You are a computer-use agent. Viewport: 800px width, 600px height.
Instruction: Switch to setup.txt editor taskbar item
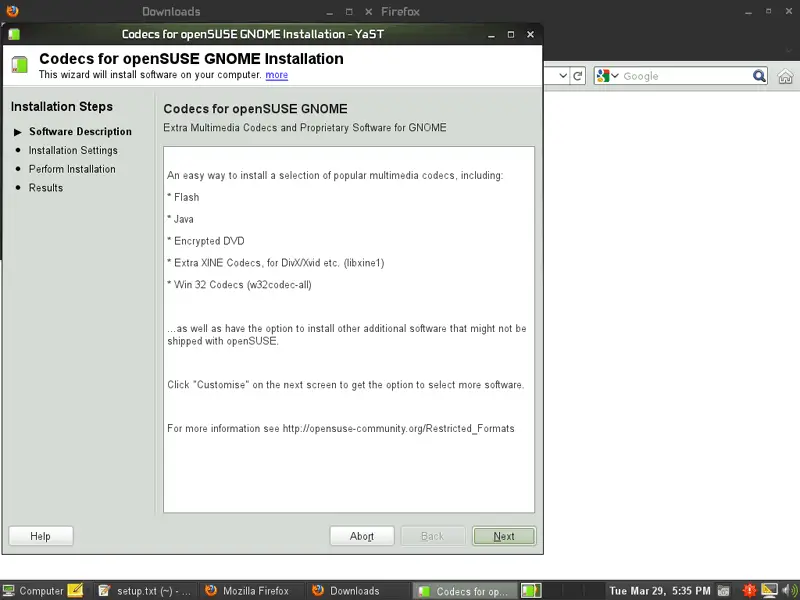pyautogui.click(x=145, y=591)
